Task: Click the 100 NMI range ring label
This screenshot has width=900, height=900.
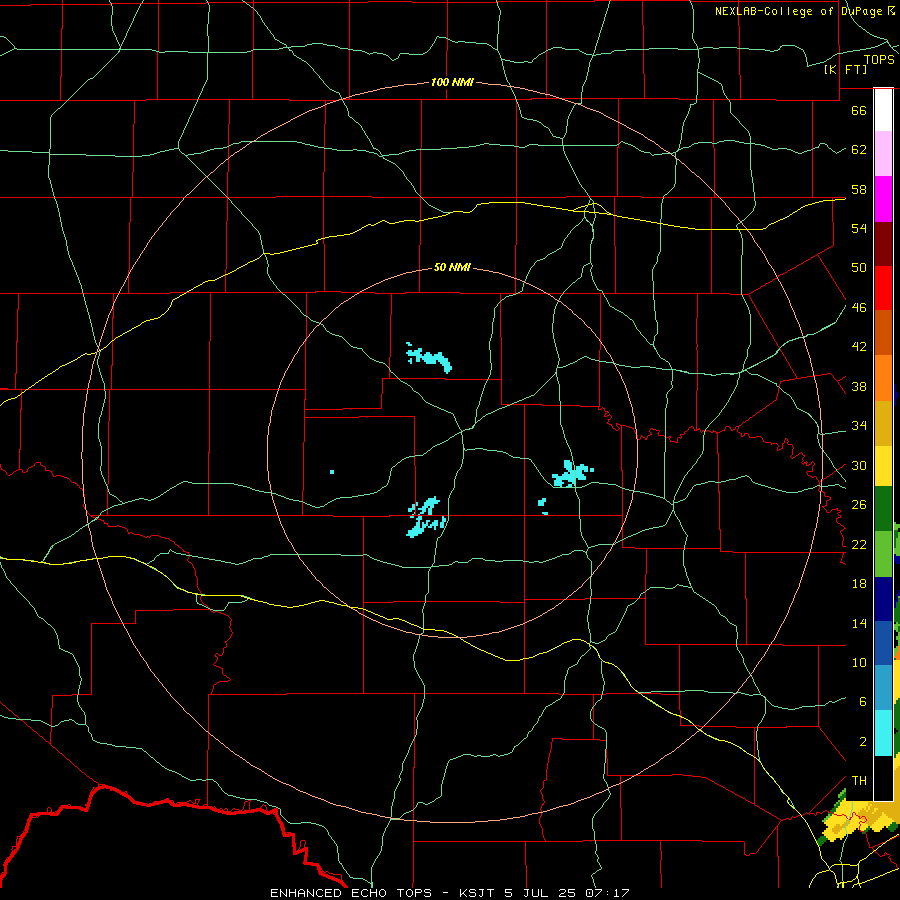Action: (452, 82)
